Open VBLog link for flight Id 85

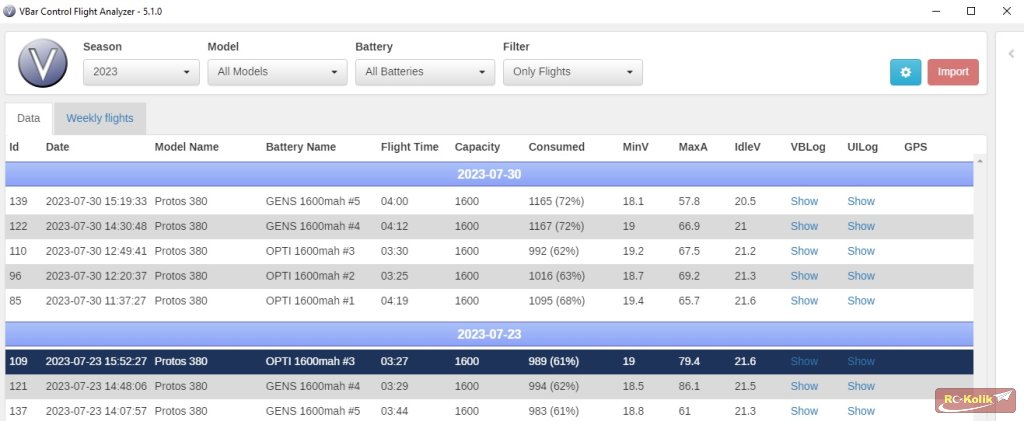tap(804, 300)
